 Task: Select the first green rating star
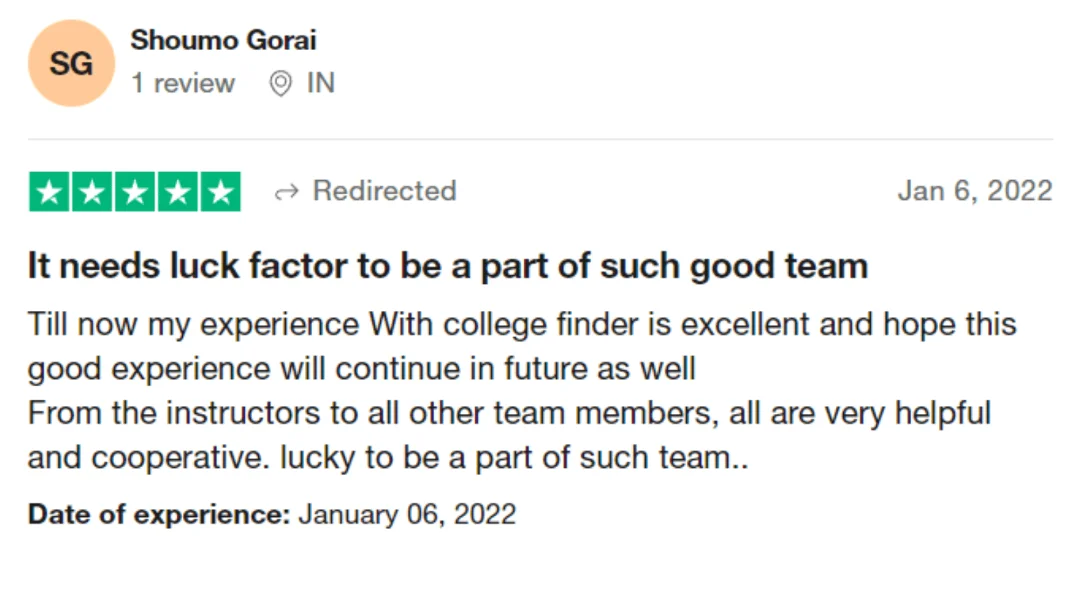[x=49, y=191]
